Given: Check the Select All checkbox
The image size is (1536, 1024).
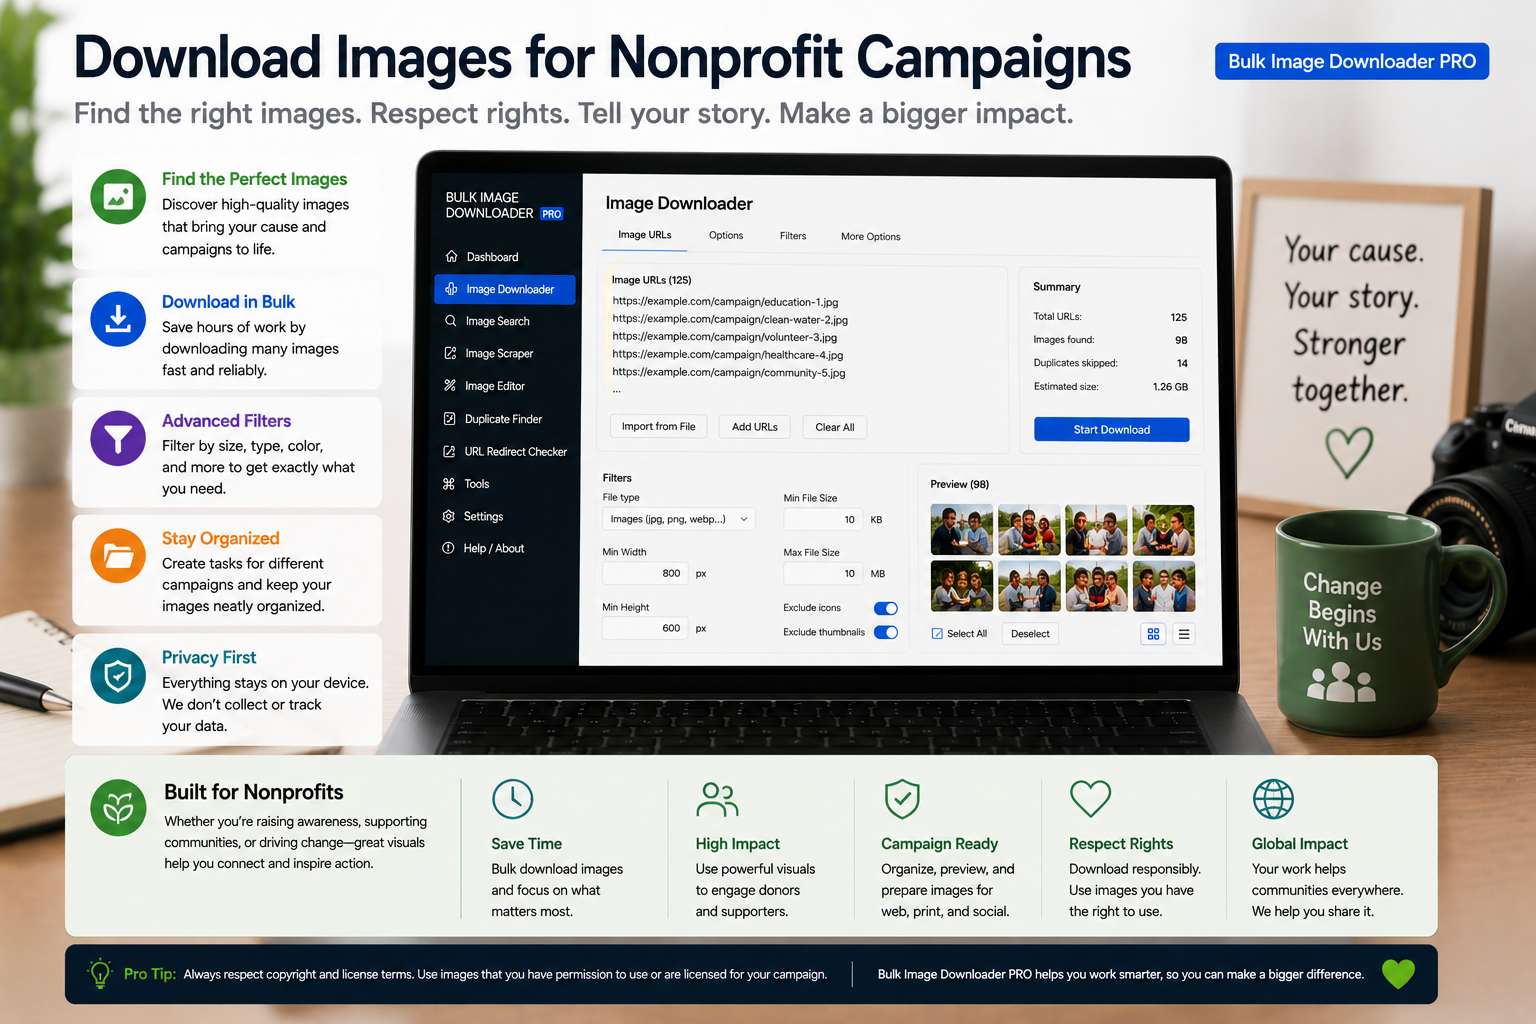Looking at the screenshot, I should pyautogui.click(x=937, y=634).
